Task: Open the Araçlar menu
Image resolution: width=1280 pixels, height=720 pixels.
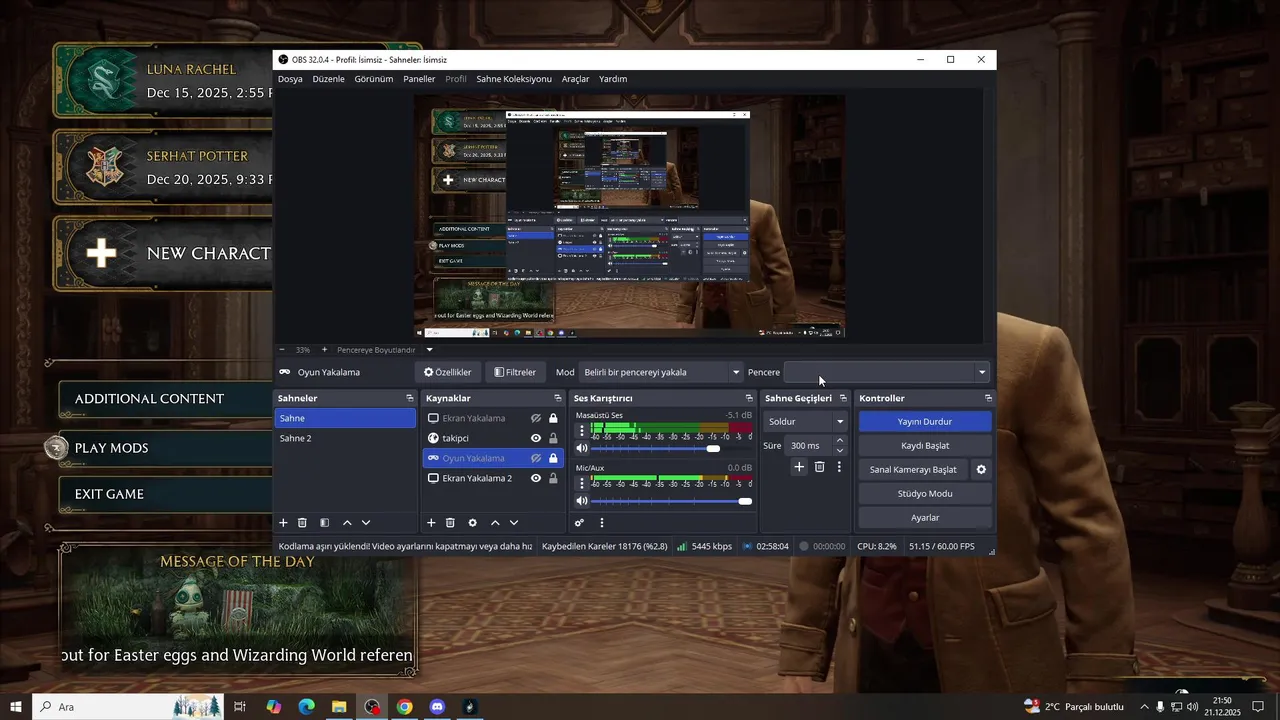Action: (x=575, y=79)
